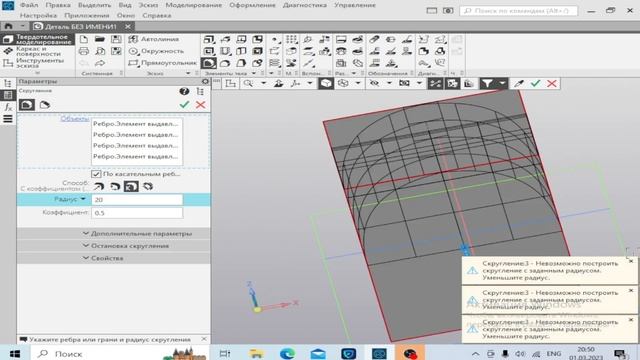Choose the constant radius fillet type icon
This screenshot has width=640, height=360.
pos(27,105)
